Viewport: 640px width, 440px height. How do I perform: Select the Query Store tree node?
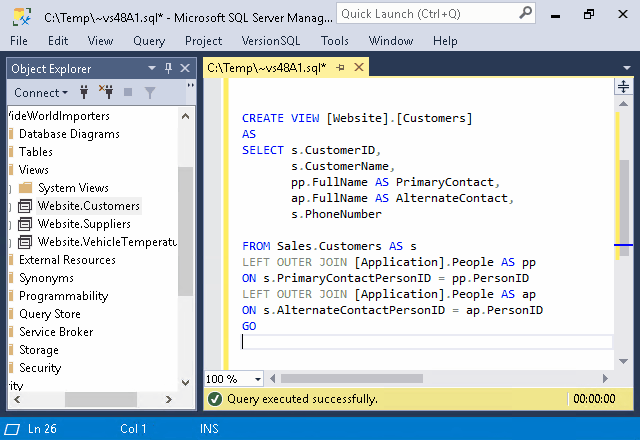coord(49,314)
